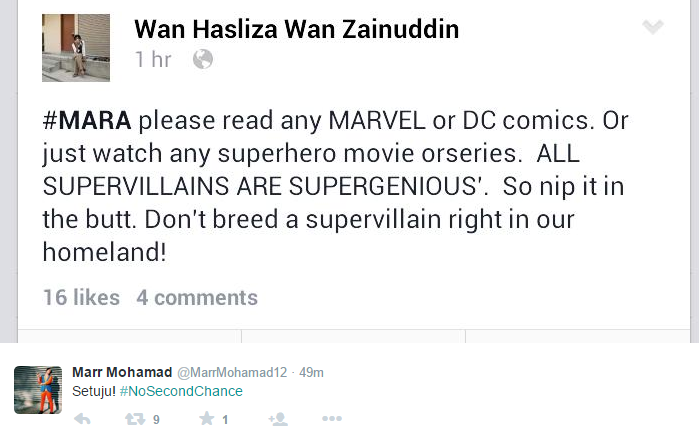Click Marr Mohamad's avatar thumbnail

tap(38, 390)
